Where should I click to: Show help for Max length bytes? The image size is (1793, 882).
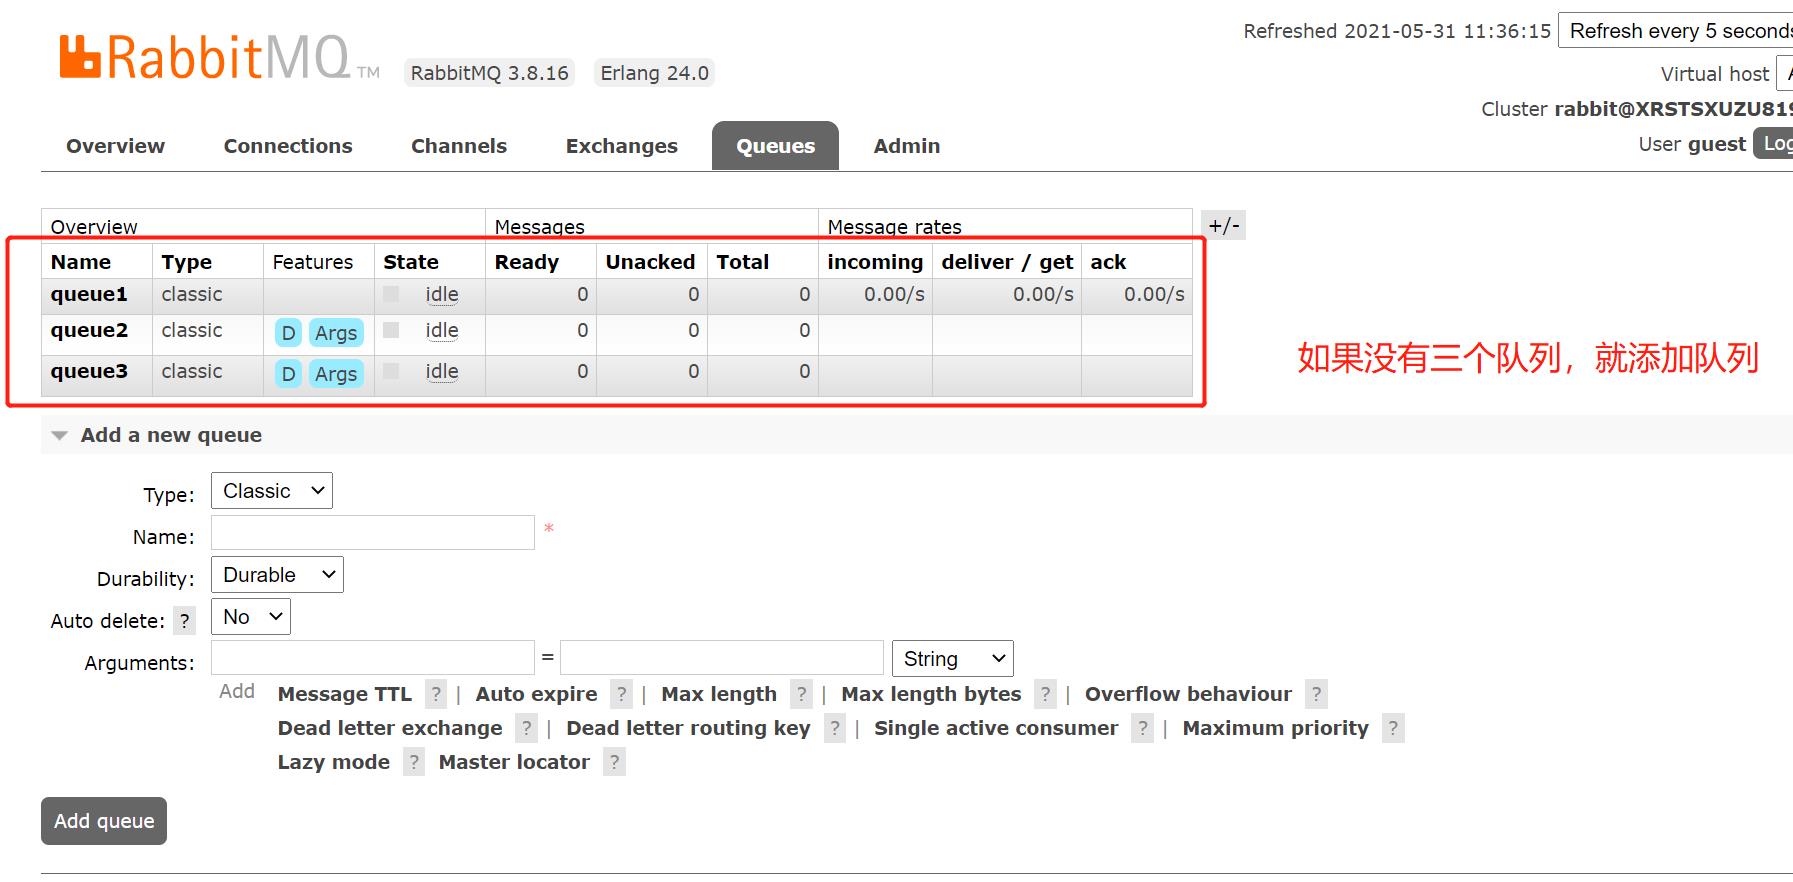1045,694
